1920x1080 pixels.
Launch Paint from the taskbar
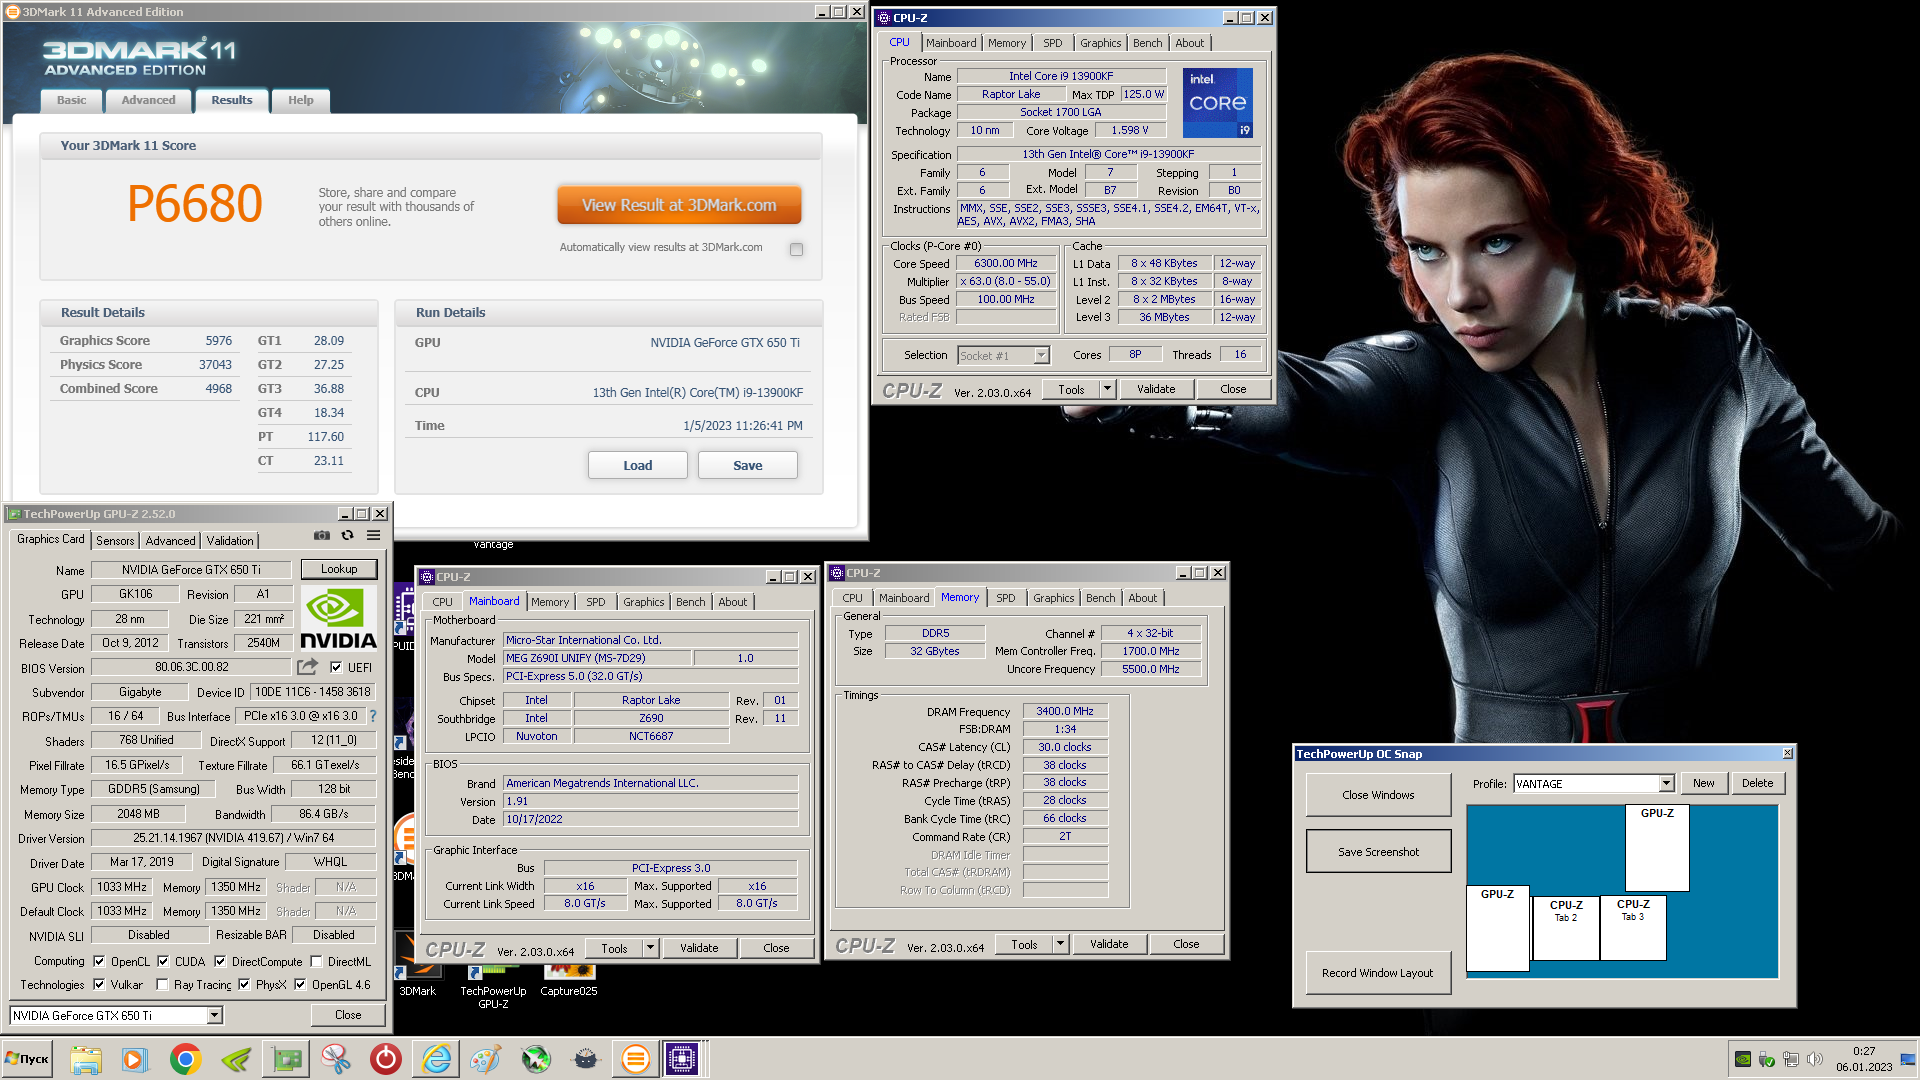pyautogui.click(x=485, y=1059)
